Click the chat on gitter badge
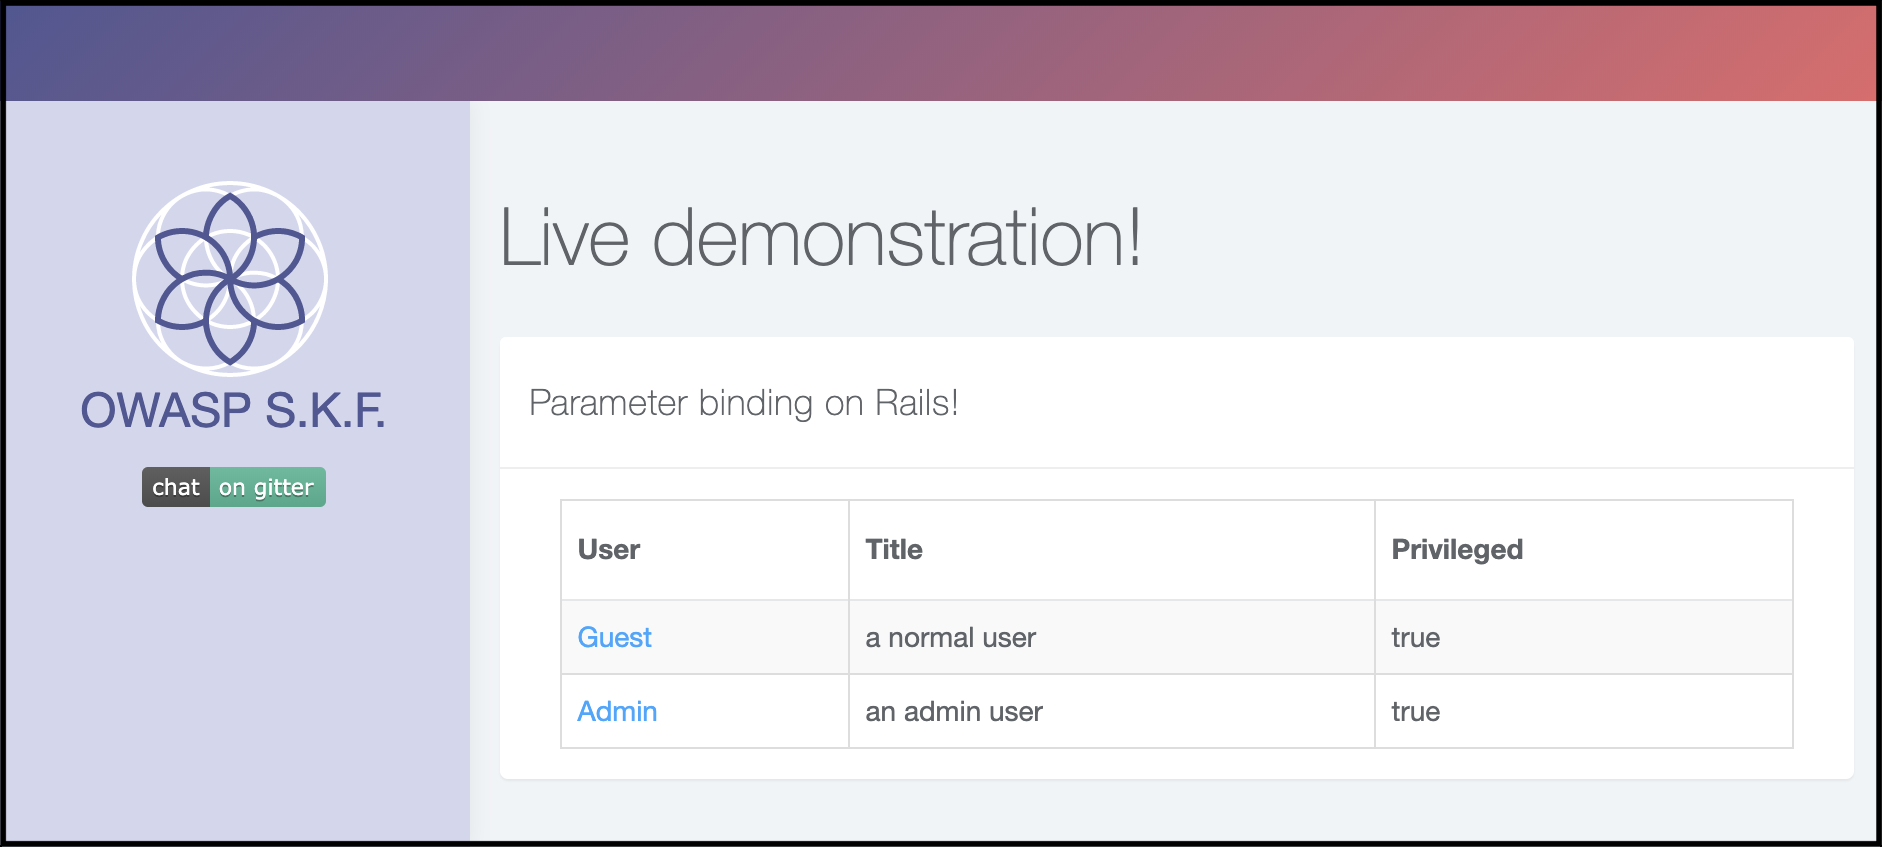Image resolution: width=1882 pixels, height=847 pixels. (234, 487)
